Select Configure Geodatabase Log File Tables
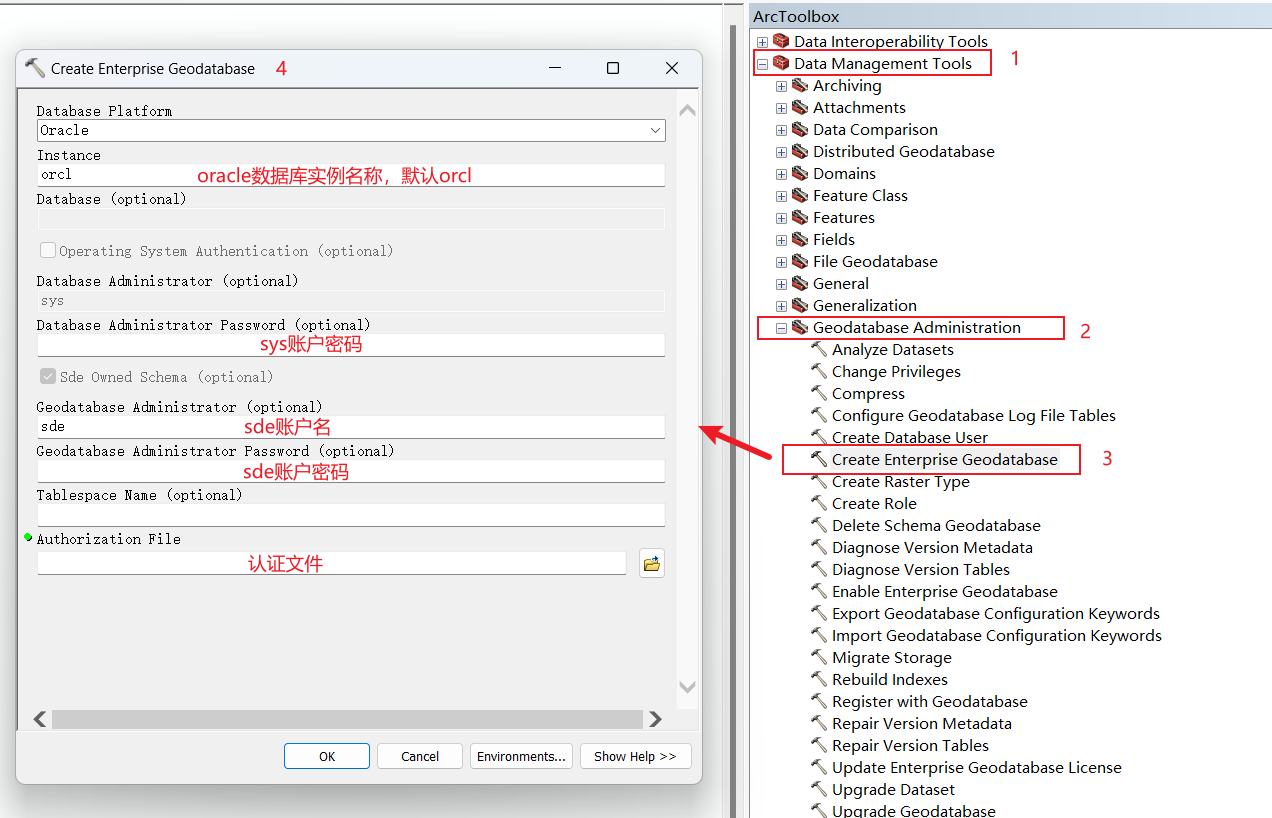The image size is (1272, 818). coord(973,415)
